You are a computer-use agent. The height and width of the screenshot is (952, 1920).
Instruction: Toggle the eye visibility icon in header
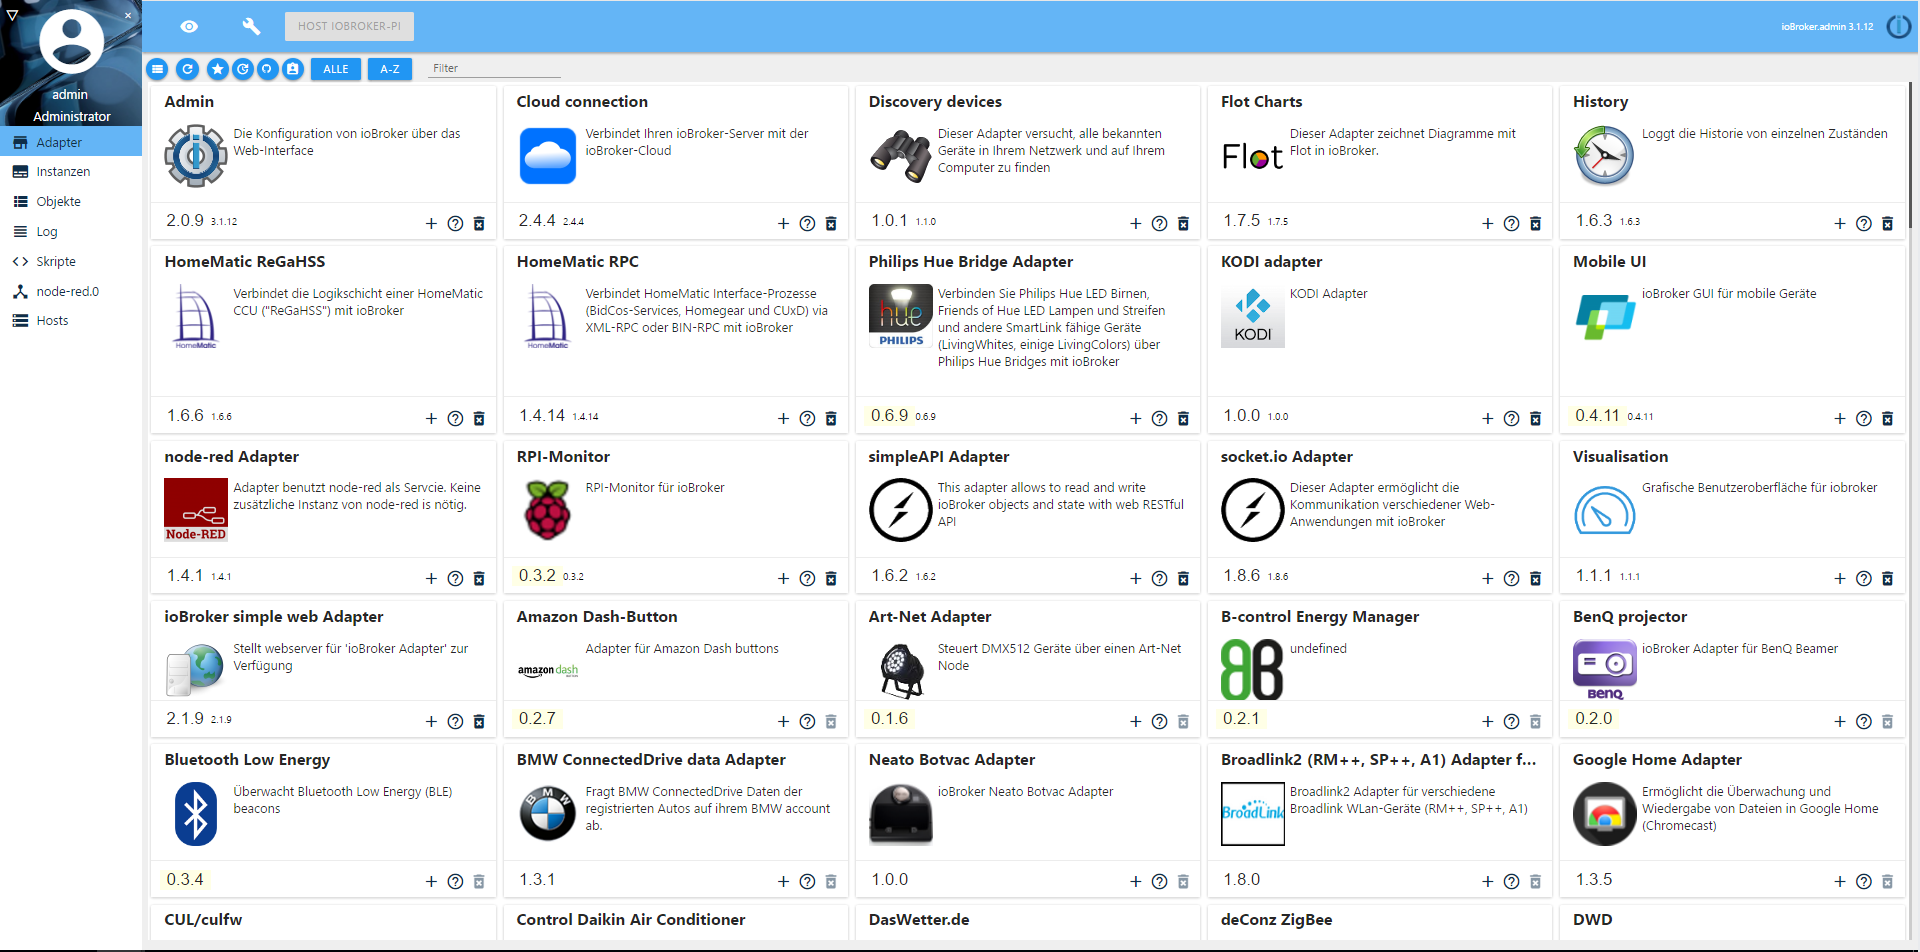coord(189,26)
